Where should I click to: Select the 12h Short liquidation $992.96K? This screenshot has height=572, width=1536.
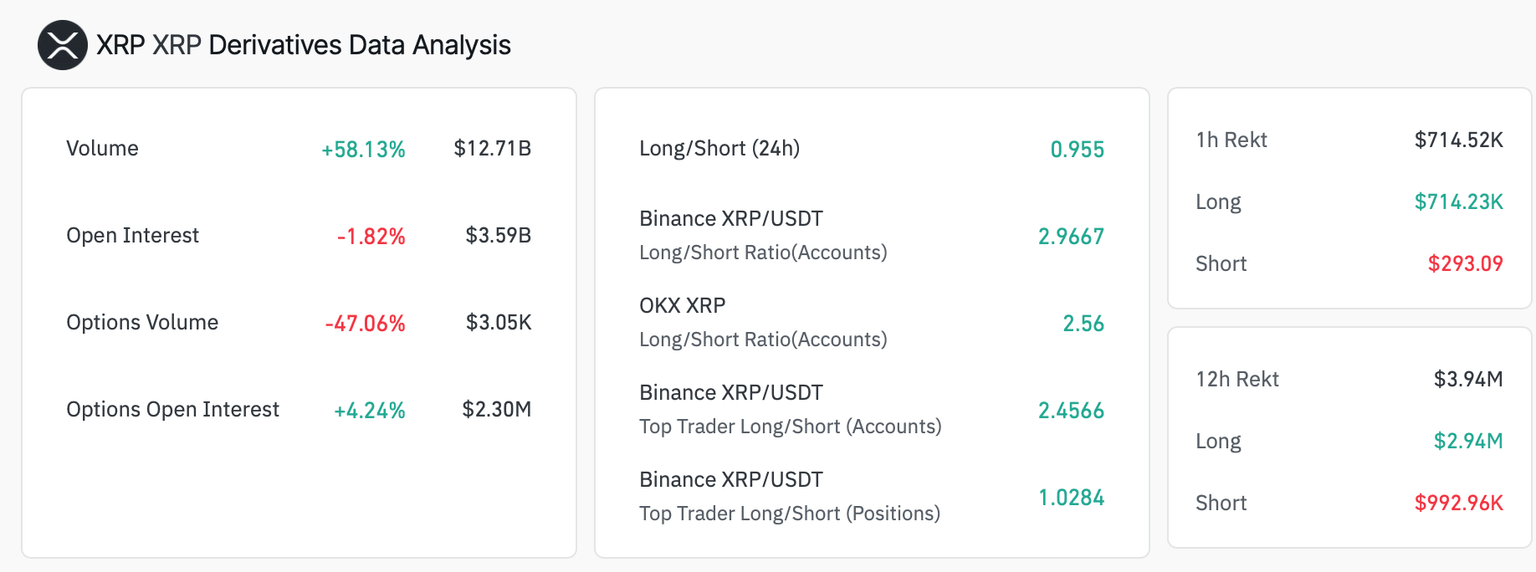(1458, 503)
